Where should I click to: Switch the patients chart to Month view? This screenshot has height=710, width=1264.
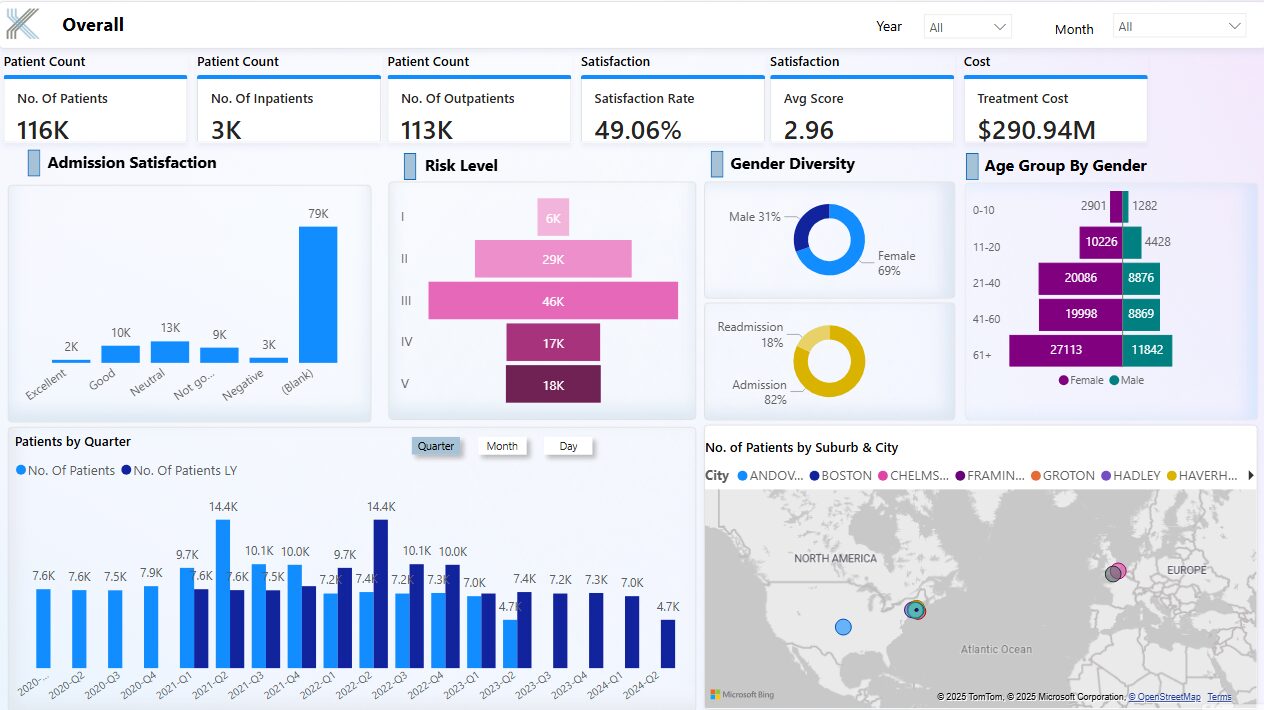[502, 446]
